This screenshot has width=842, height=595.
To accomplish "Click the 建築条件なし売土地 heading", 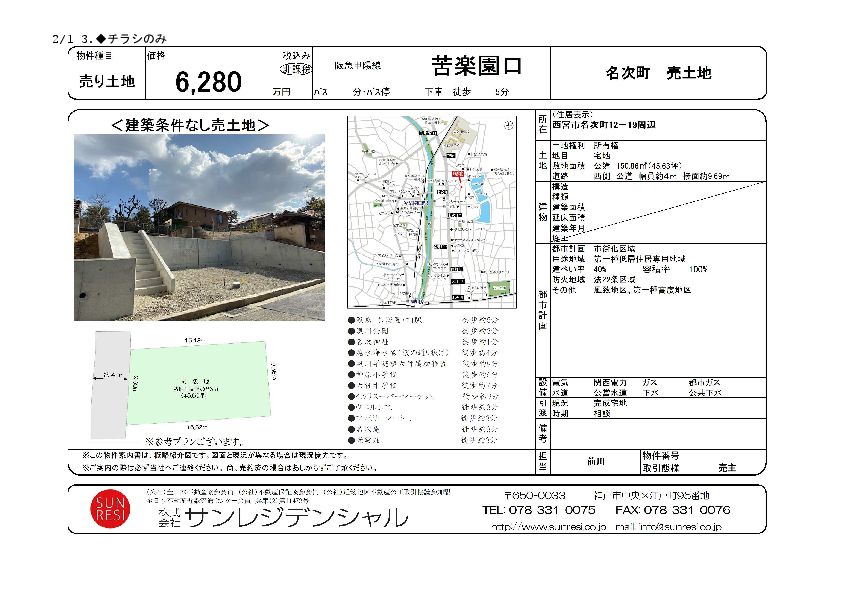I will point(190,125).
